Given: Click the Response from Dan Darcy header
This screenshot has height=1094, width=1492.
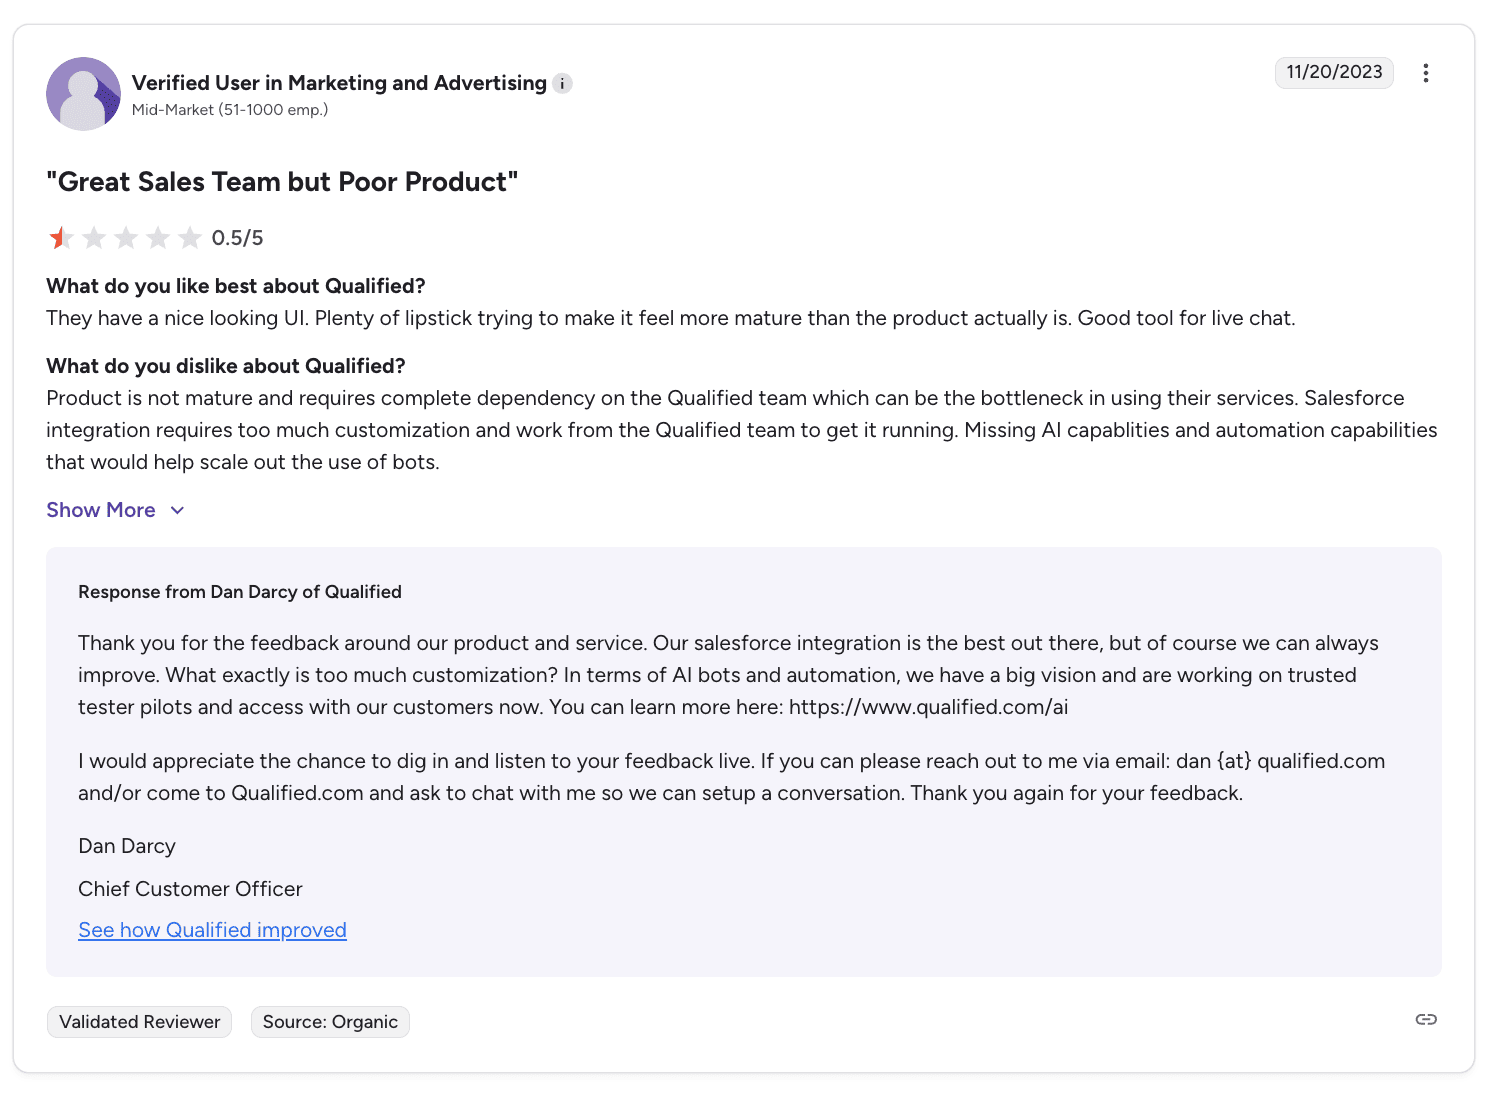Looking at the screenshot, I should 240,591.
